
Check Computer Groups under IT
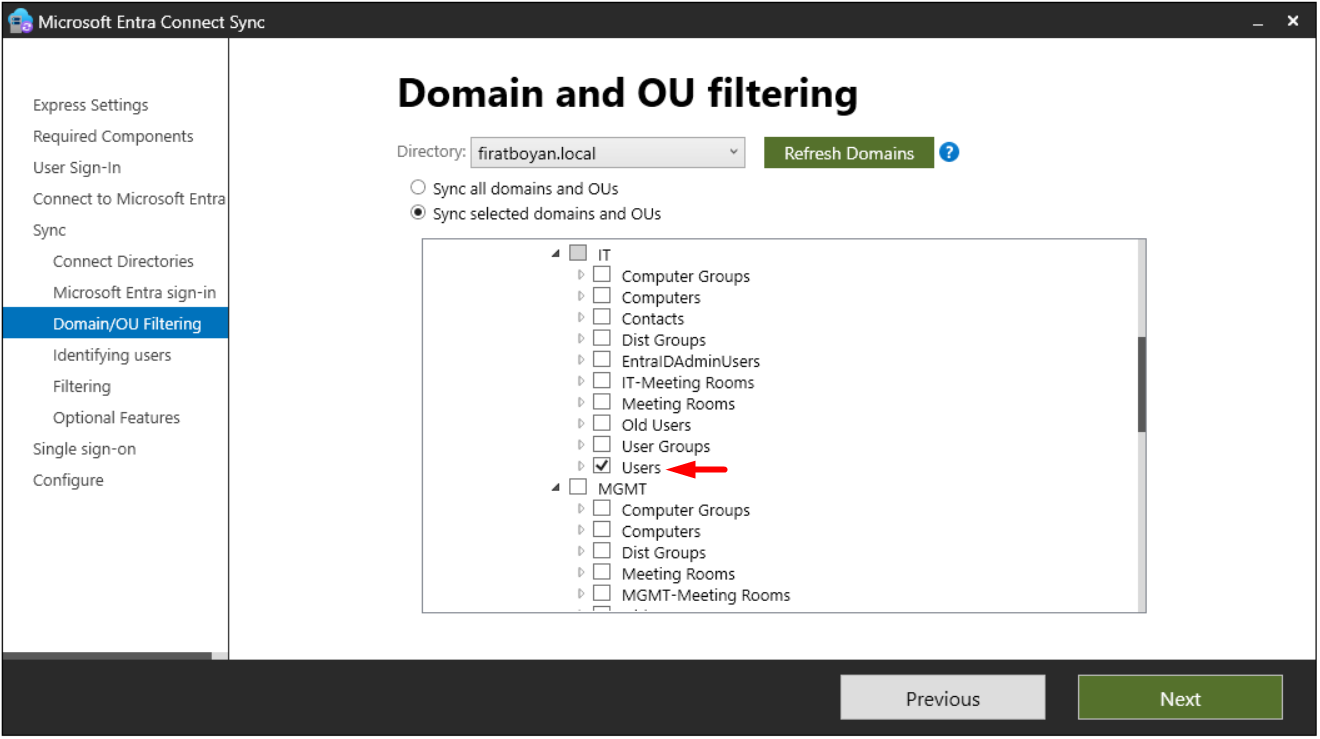(602, 275)
